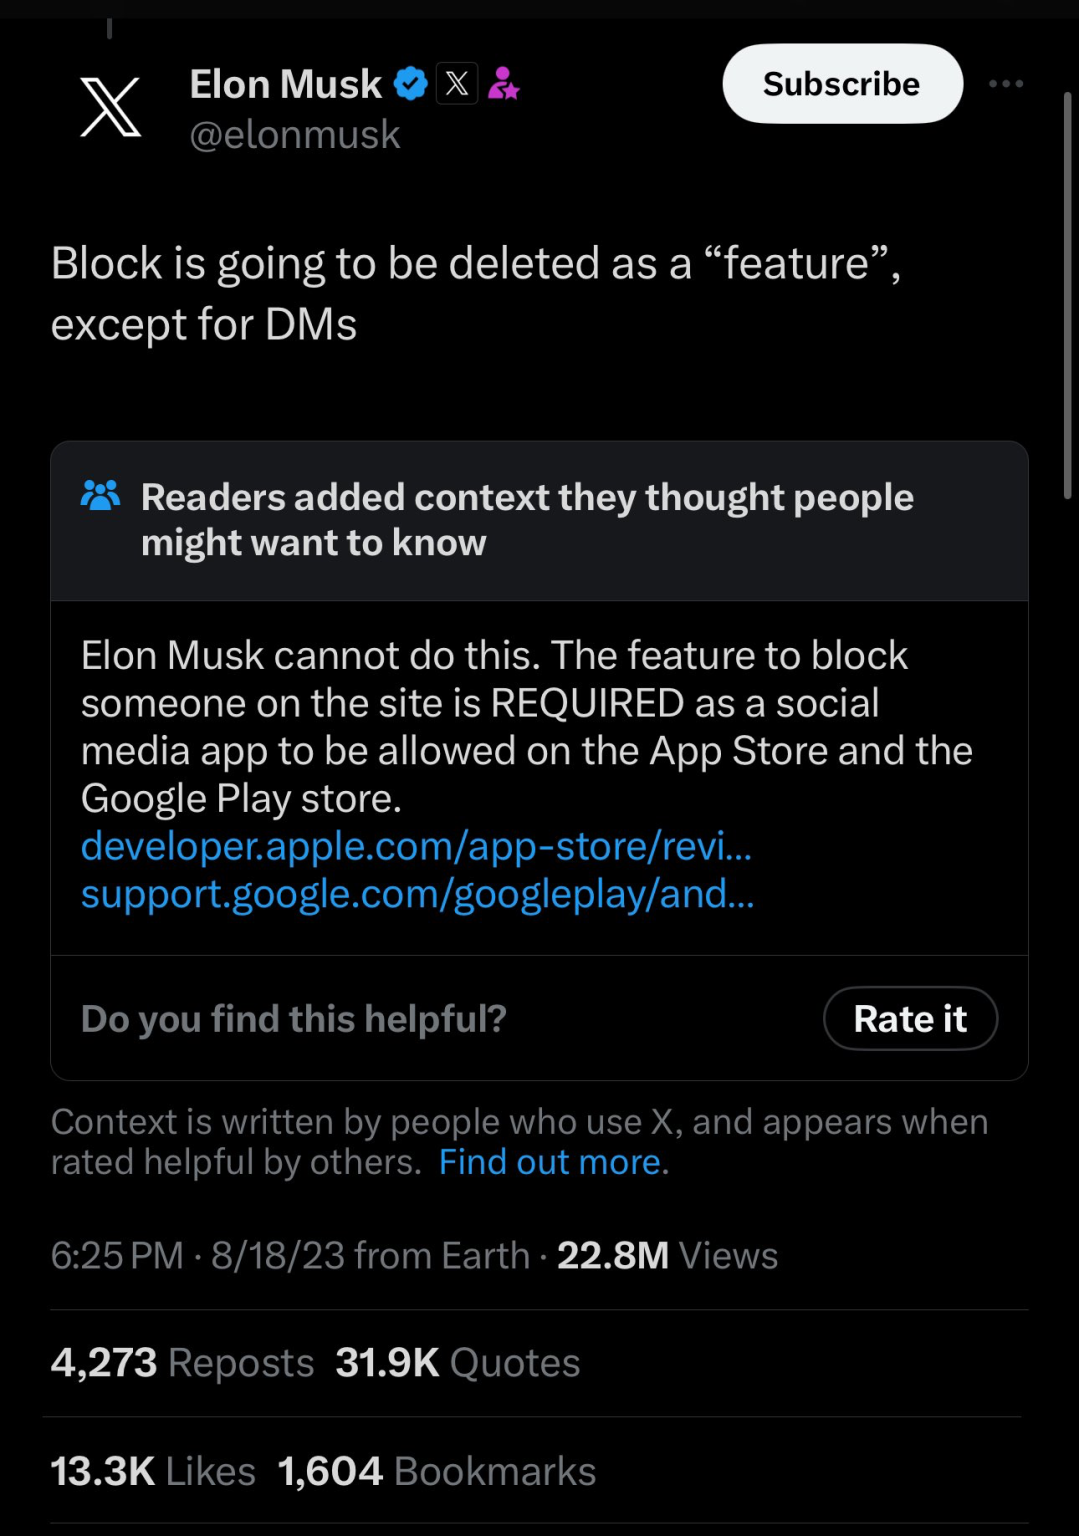Click the X affiliate badge beside name
Viewport: 1079px width, 1536px height.
(457, 84)
